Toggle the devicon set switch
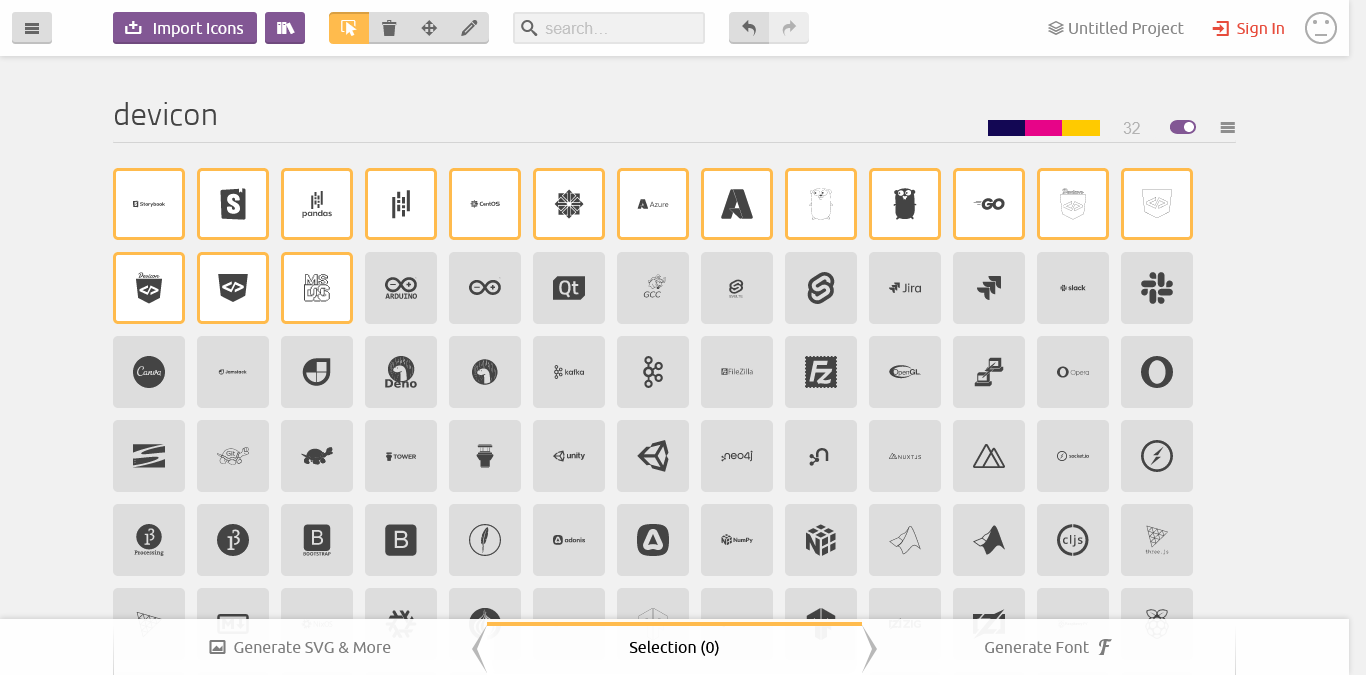1366x675 pixels. [x=1183, y=127]
